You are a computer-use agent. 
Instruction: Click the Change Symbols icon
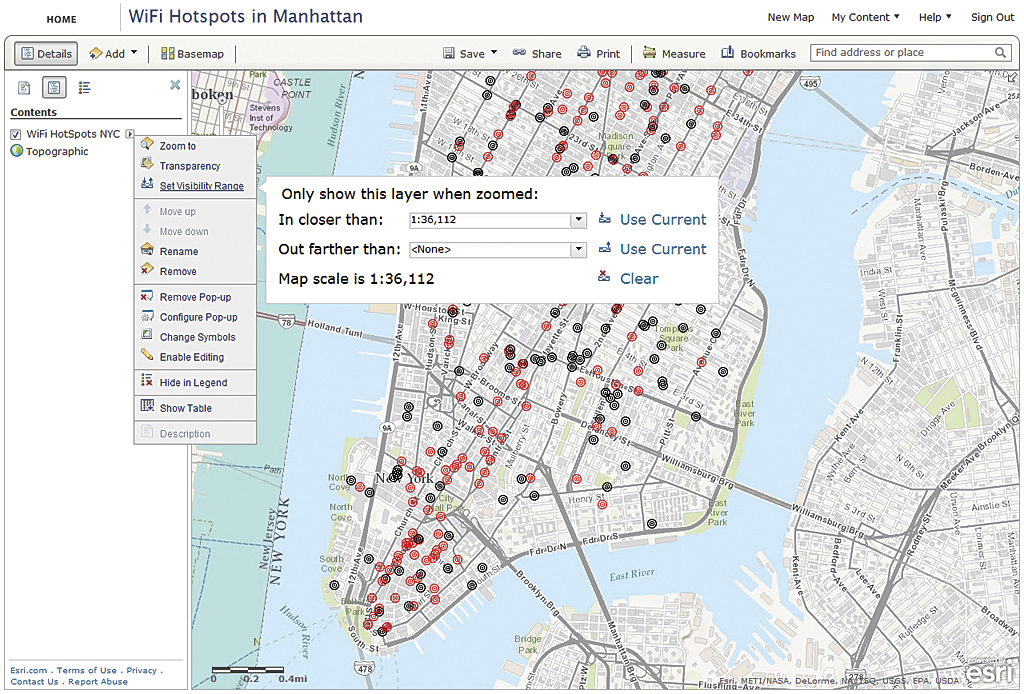pyautogui.click(x=147, y=335)
